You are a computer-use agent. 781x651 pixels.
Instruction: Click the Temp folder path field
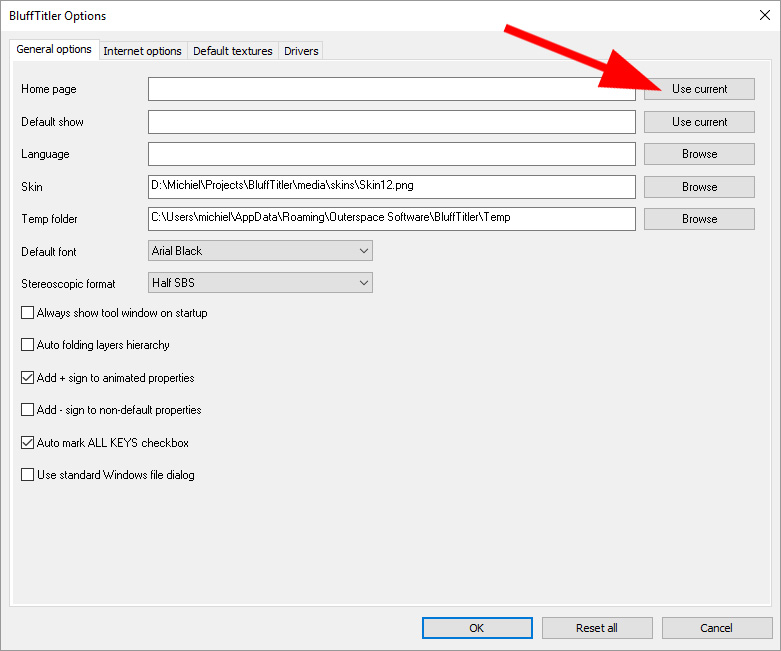[x=391, y=219]
